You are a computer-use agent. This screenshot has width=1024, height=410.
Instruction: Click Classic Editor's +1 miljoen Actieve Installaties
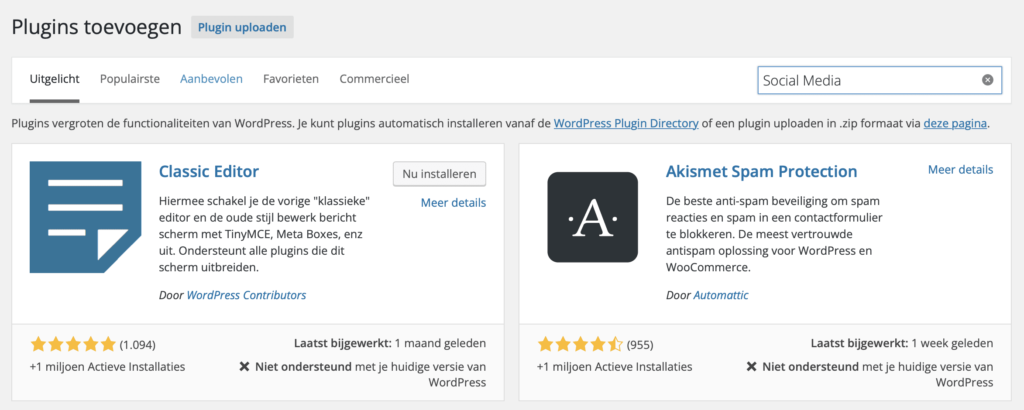(x=108, y=367)
